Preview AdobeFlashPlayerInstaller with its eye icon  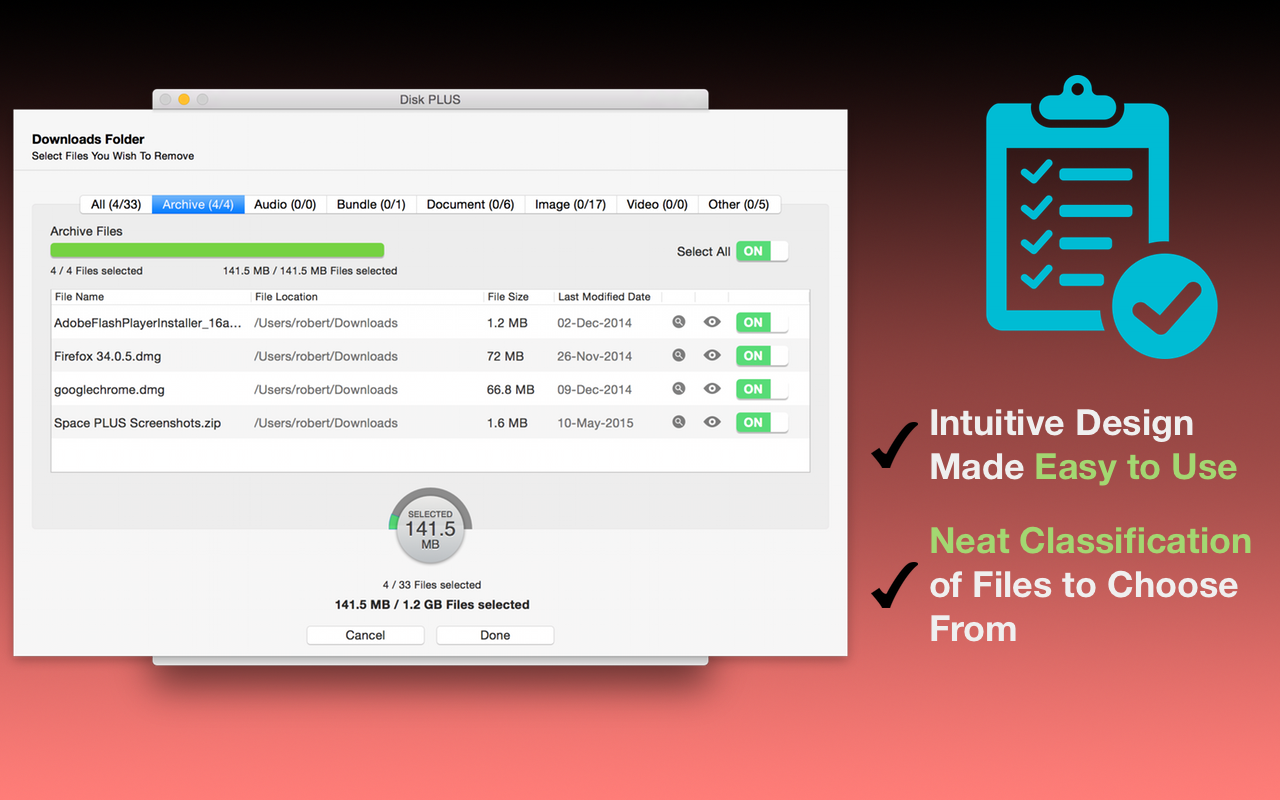point(712,322)
